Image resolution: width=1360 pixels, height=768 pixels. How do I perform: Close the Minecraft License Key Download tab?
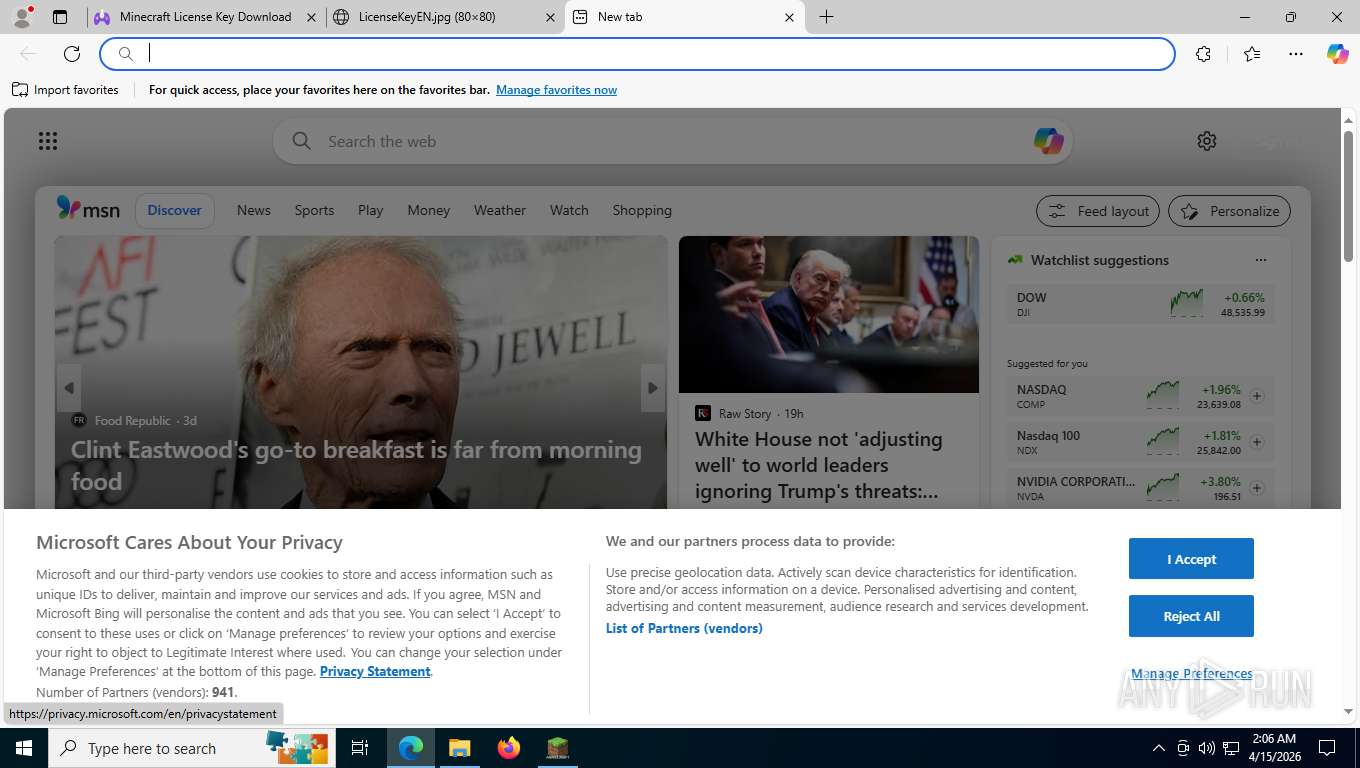(x=310, y=17)
